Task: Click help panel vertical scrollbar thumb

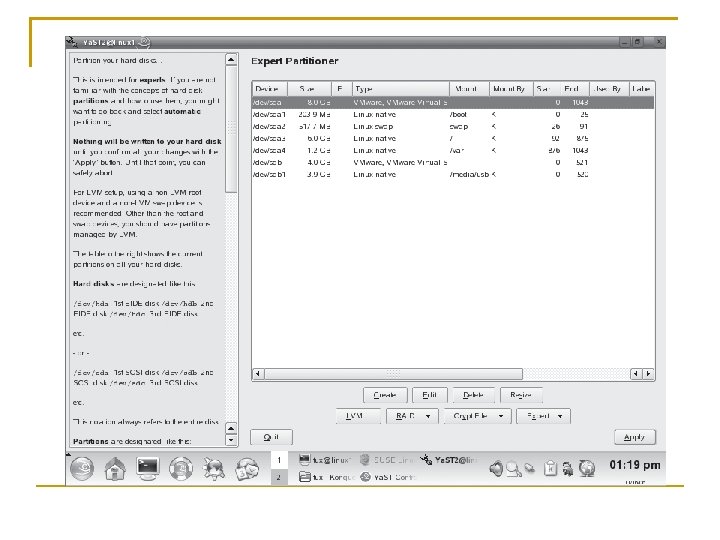Action: [x=231, y=129]
